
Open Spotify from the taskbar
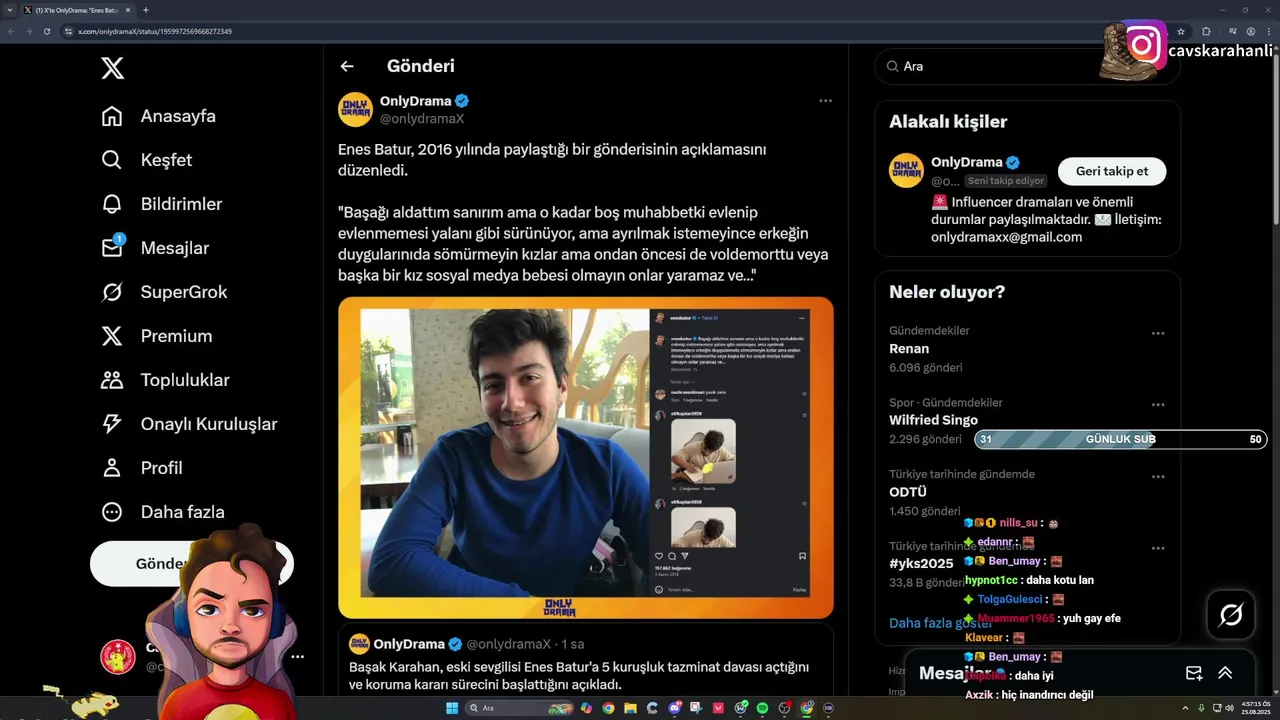[x=762, y=708]
